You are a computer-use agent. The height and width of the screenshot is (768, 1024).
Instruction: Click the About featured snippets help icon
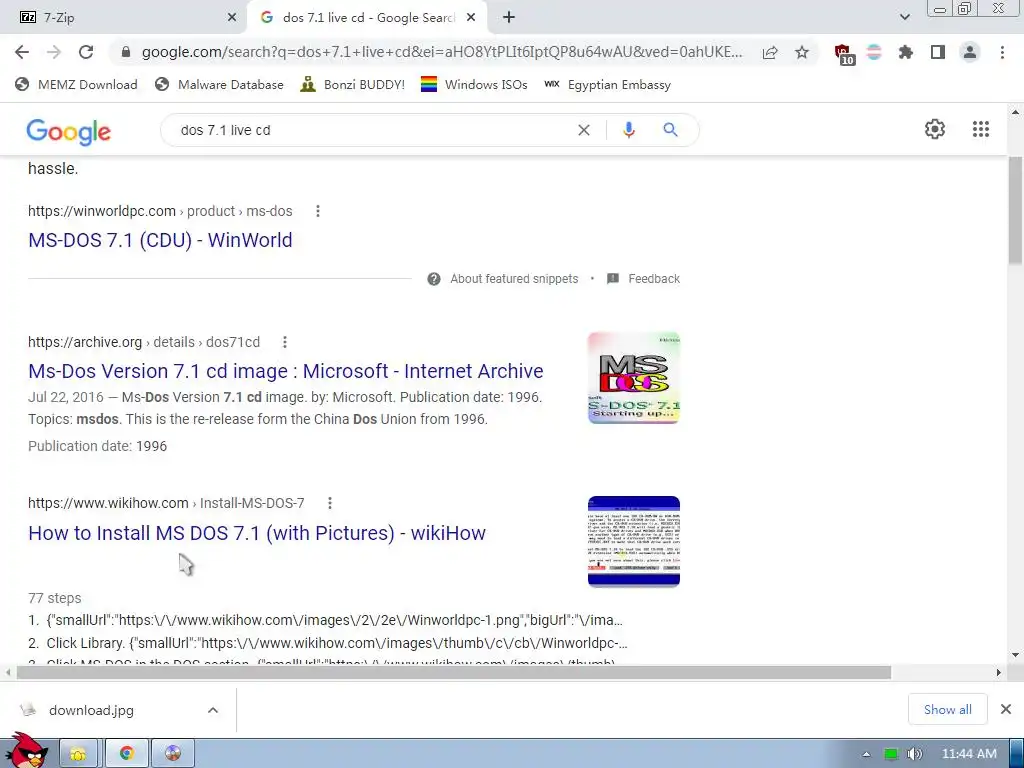434,280
